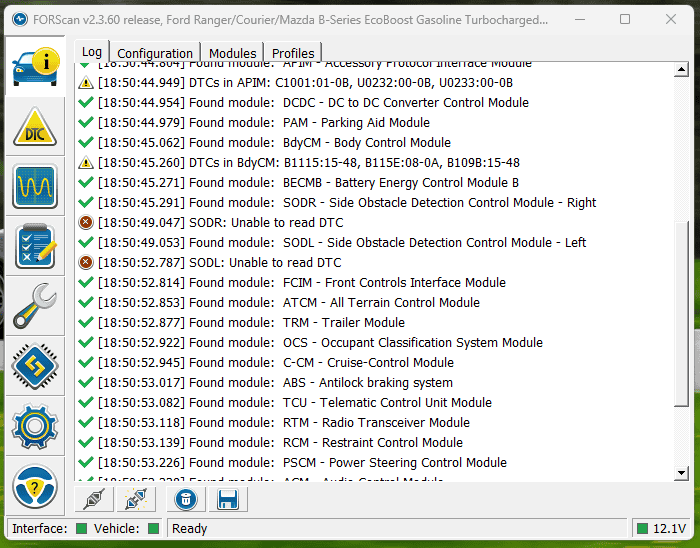The width and height of the screenshot is (700, 548).
Task: Select the 'DTCs in APIM' log line
Action: pos(305,83)
